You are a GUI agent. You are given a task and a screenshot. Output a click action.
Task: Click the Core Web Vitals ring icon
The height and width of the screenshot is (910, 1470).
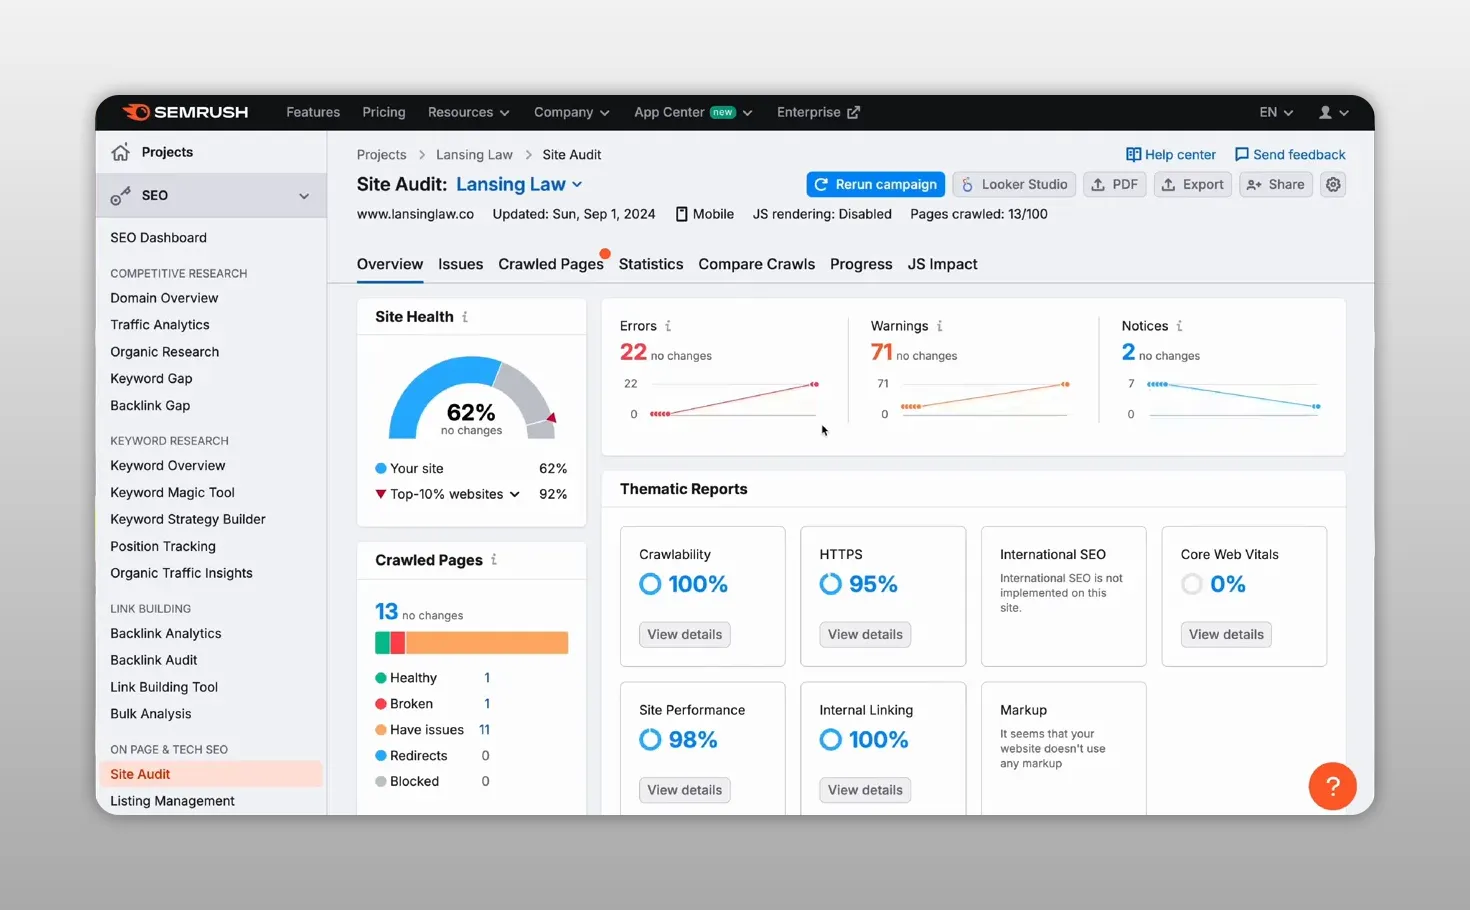(1191, 584)
